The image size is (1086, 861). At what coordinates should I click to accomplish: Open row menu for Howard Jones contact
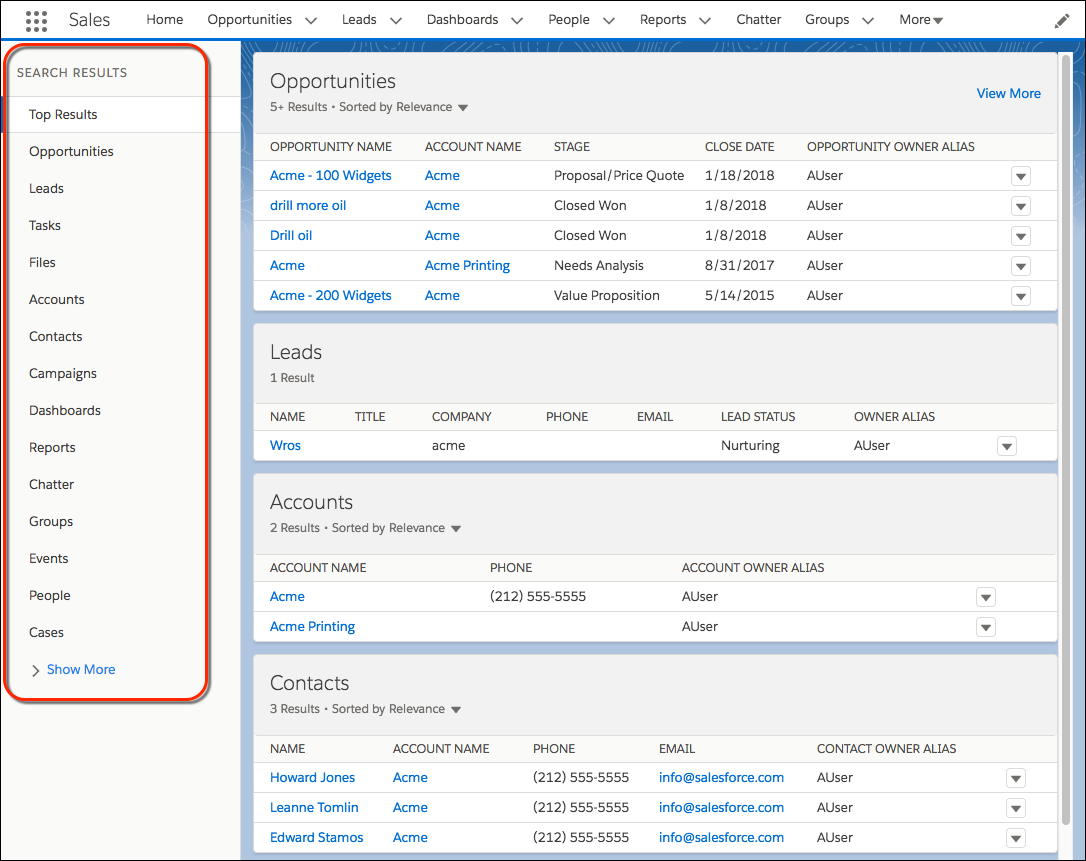coord(1015,779)
